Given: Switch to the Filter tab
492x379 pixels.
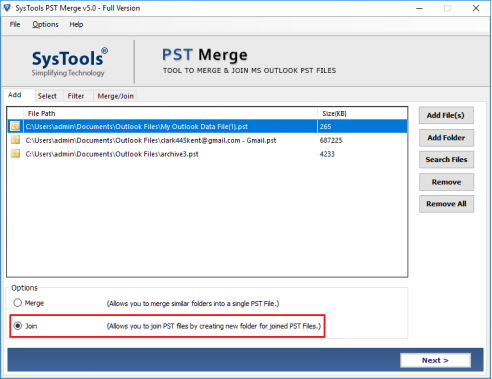Looking at the screenshot, I should 76,96.
